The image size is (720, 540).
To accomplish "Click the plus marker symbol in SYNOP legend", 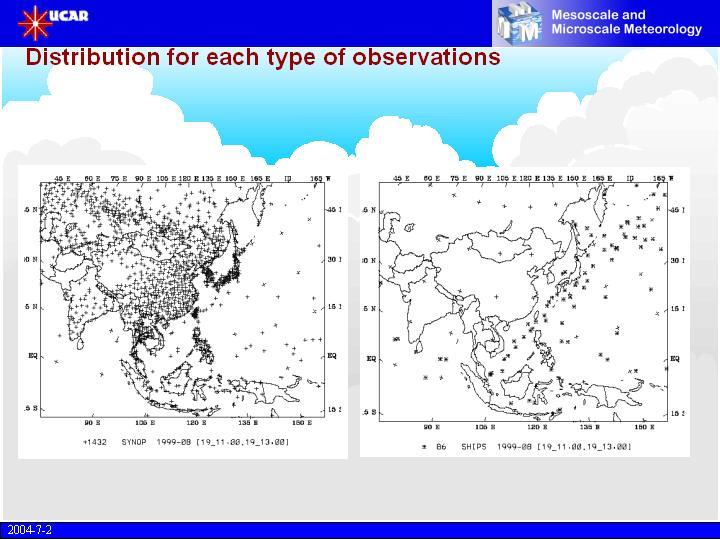I will pyautogui.click(x=84, y=442).
